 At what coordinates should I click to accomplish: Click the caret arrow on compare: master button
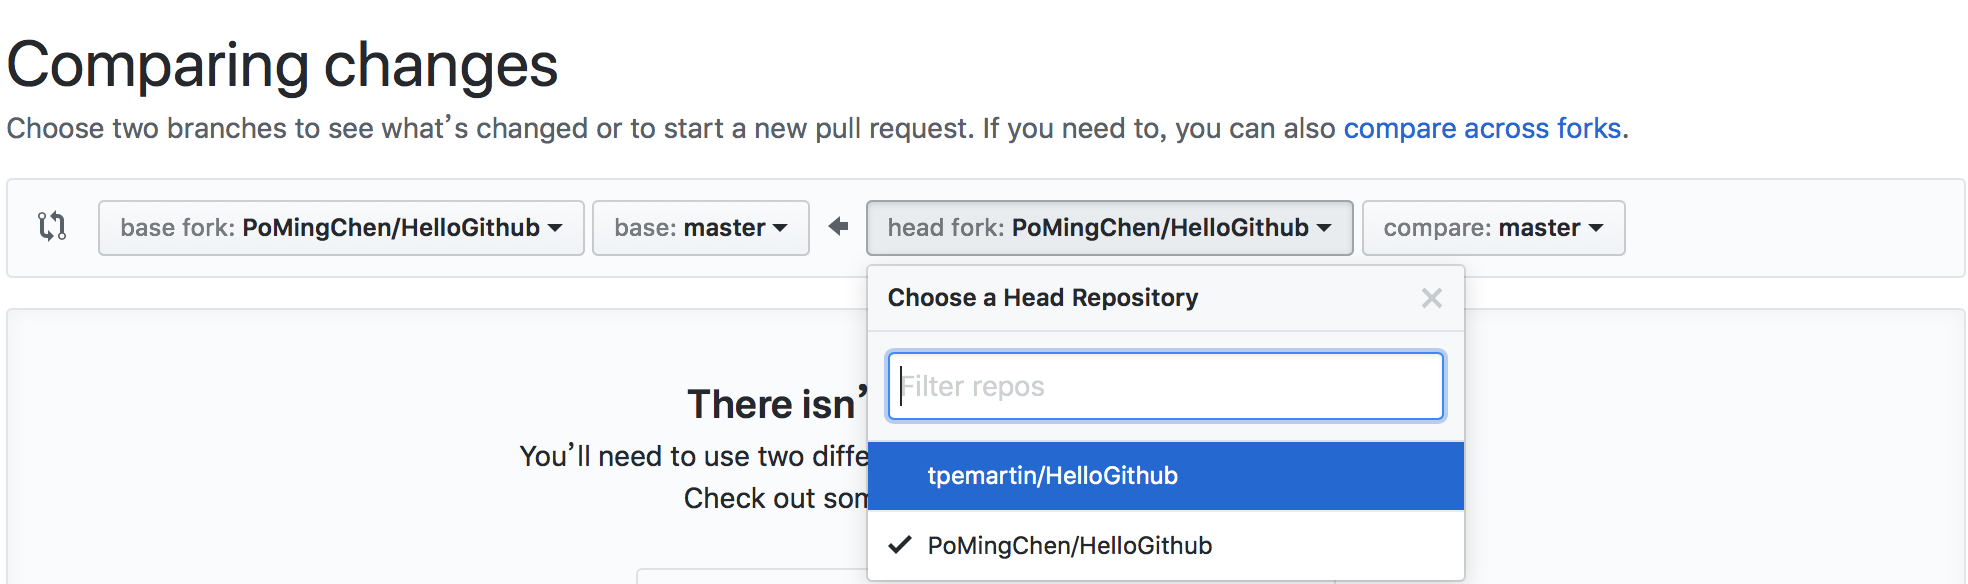tap(1596, 228)
